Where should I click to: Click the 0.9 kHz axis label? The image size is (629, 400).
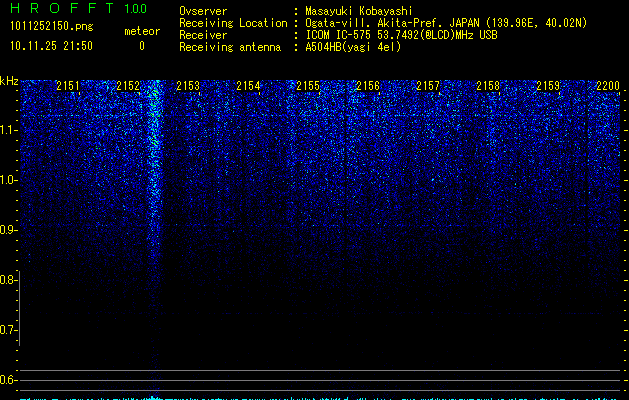pos(8,230)
